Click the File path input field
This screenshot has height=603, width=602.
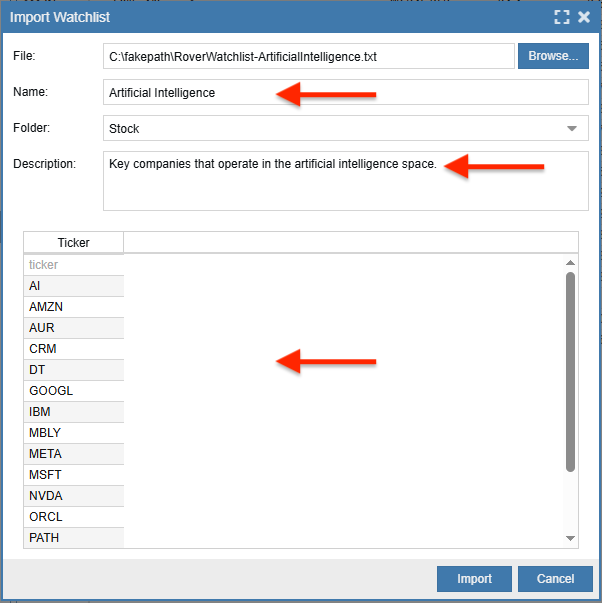[x=309, y=56]
